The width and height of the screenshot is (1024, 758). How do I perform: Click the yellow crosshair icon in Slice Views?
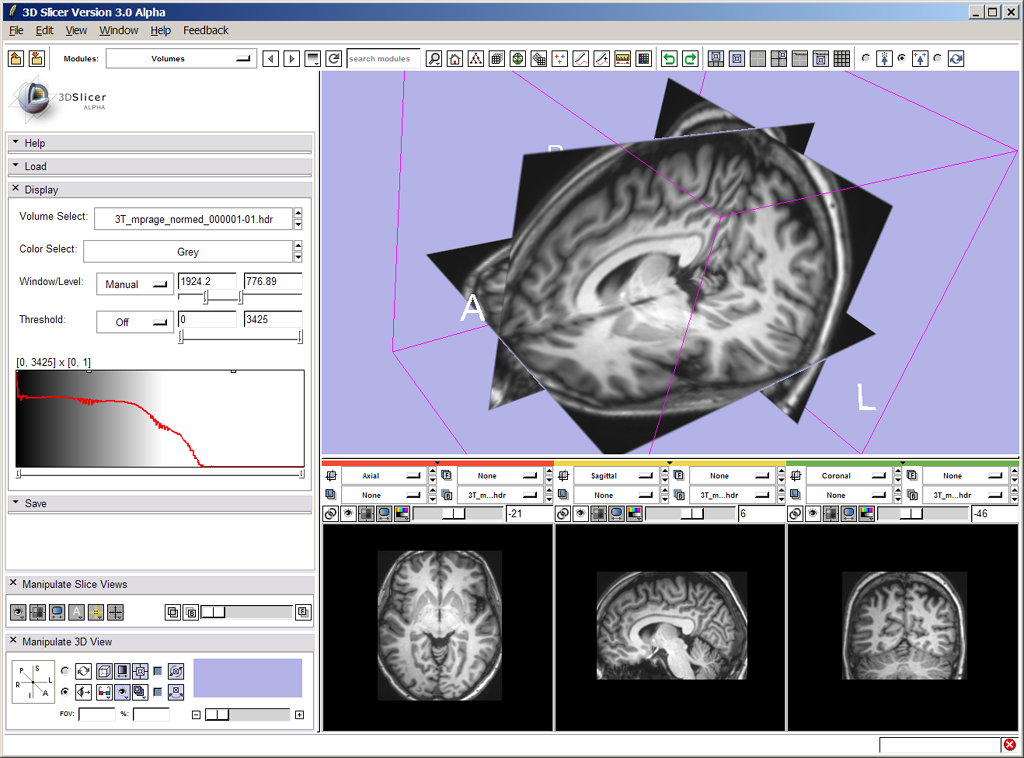pos(96,612)
